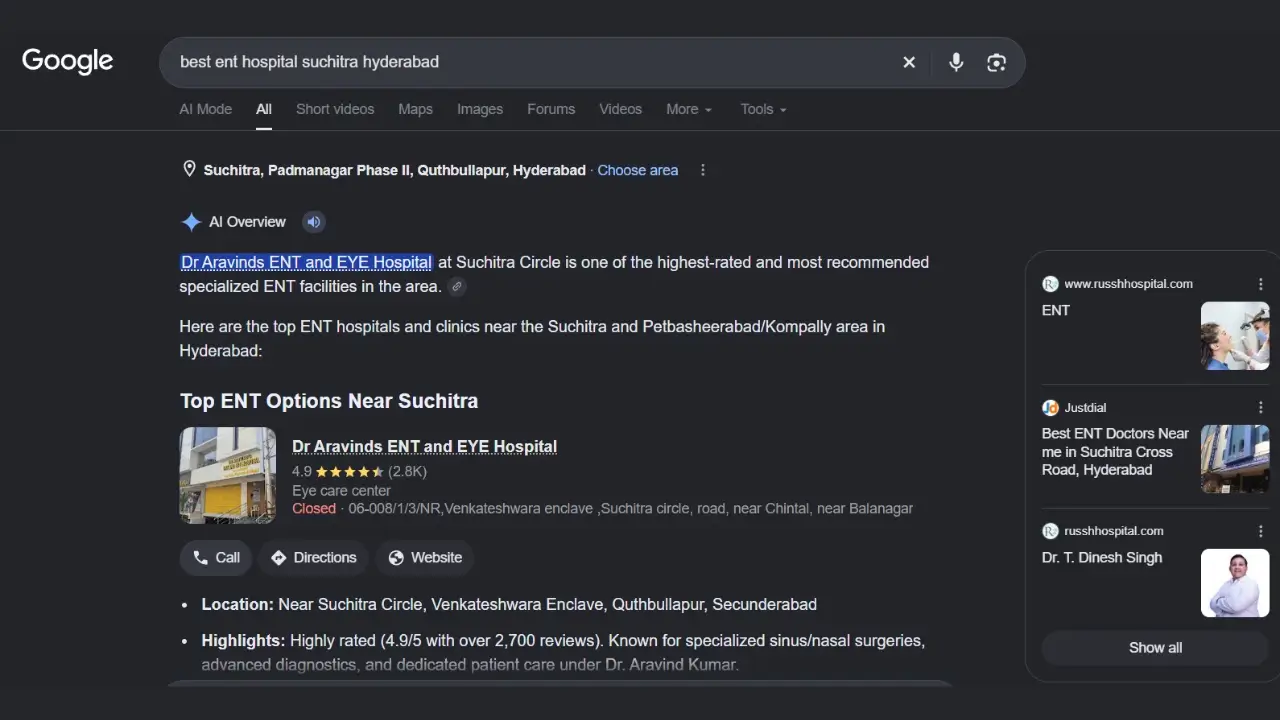Click the source link chip icon
Image resolution: width=1280 pixels, height=720 pixels.
[457, 287]
